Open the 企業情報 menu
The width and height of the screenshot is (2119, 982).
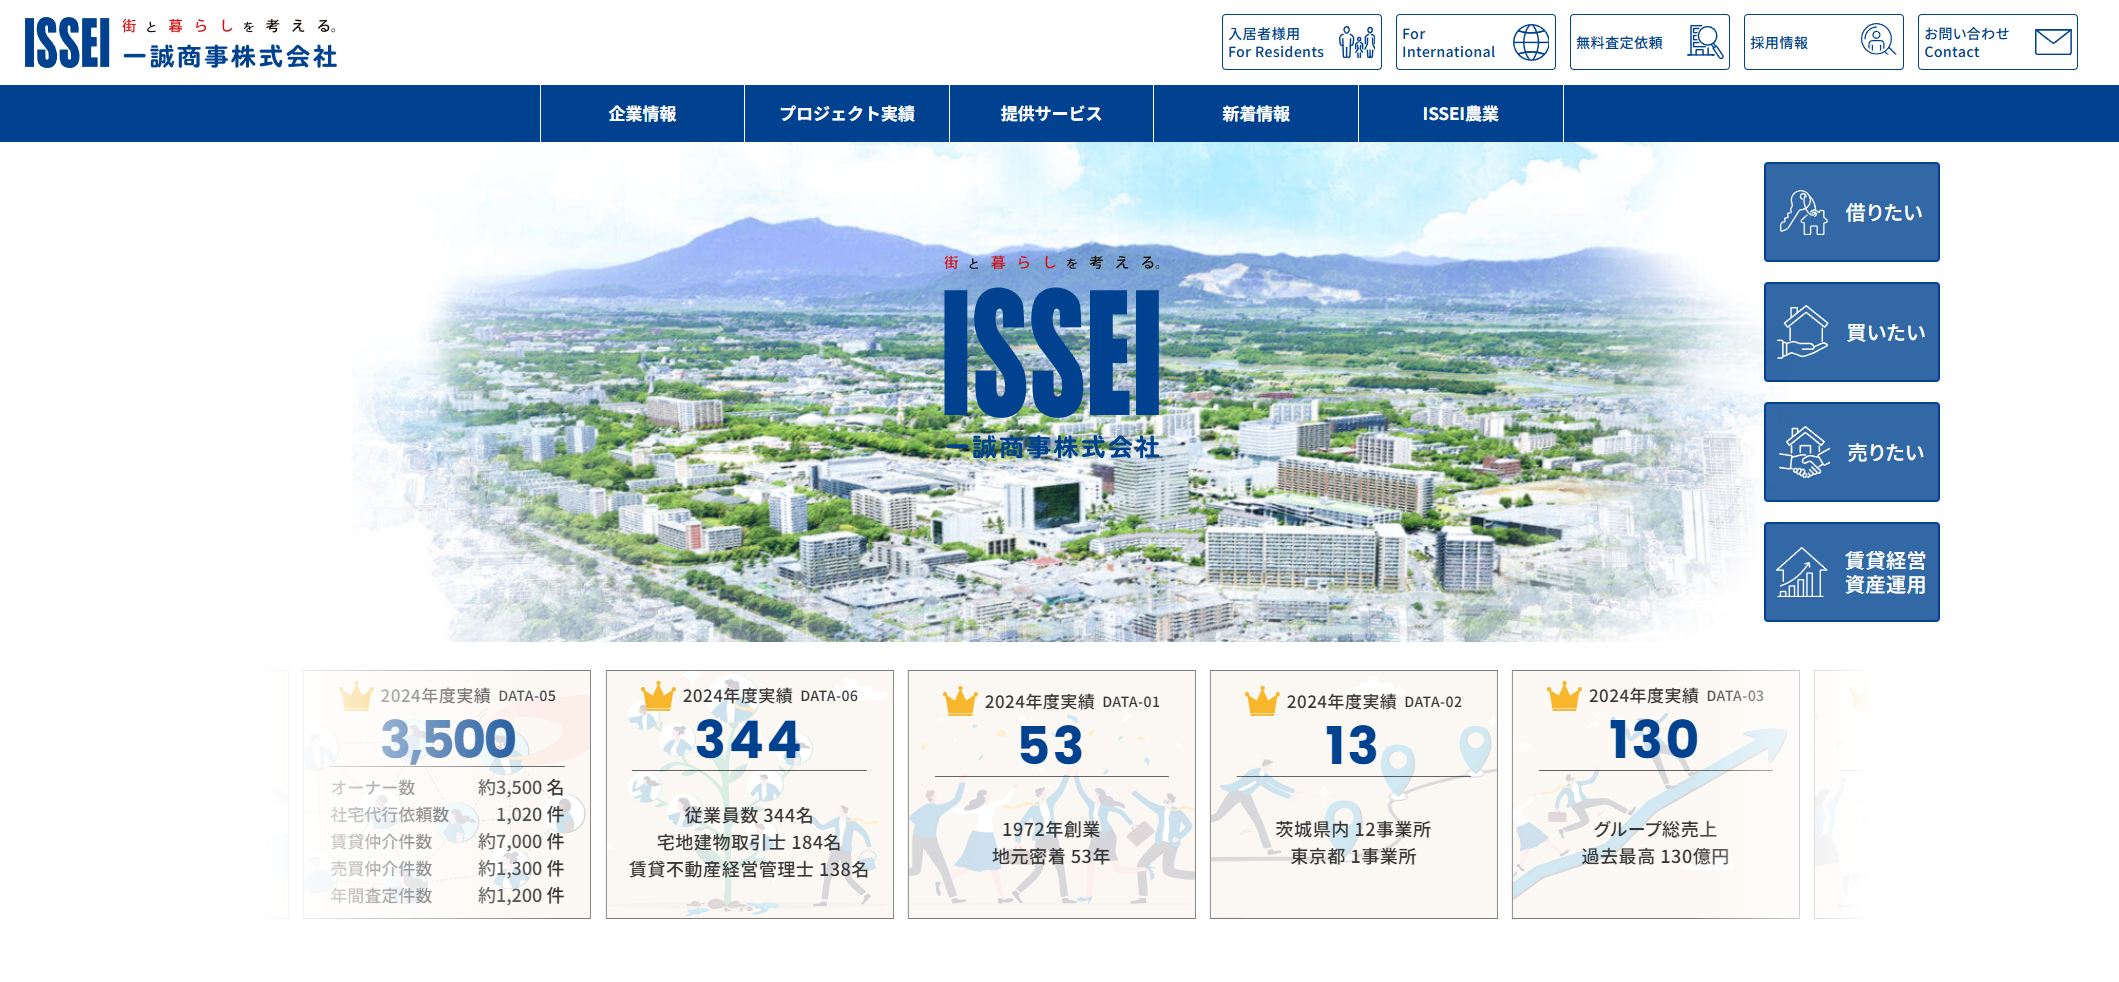click(x=642, y=114)
